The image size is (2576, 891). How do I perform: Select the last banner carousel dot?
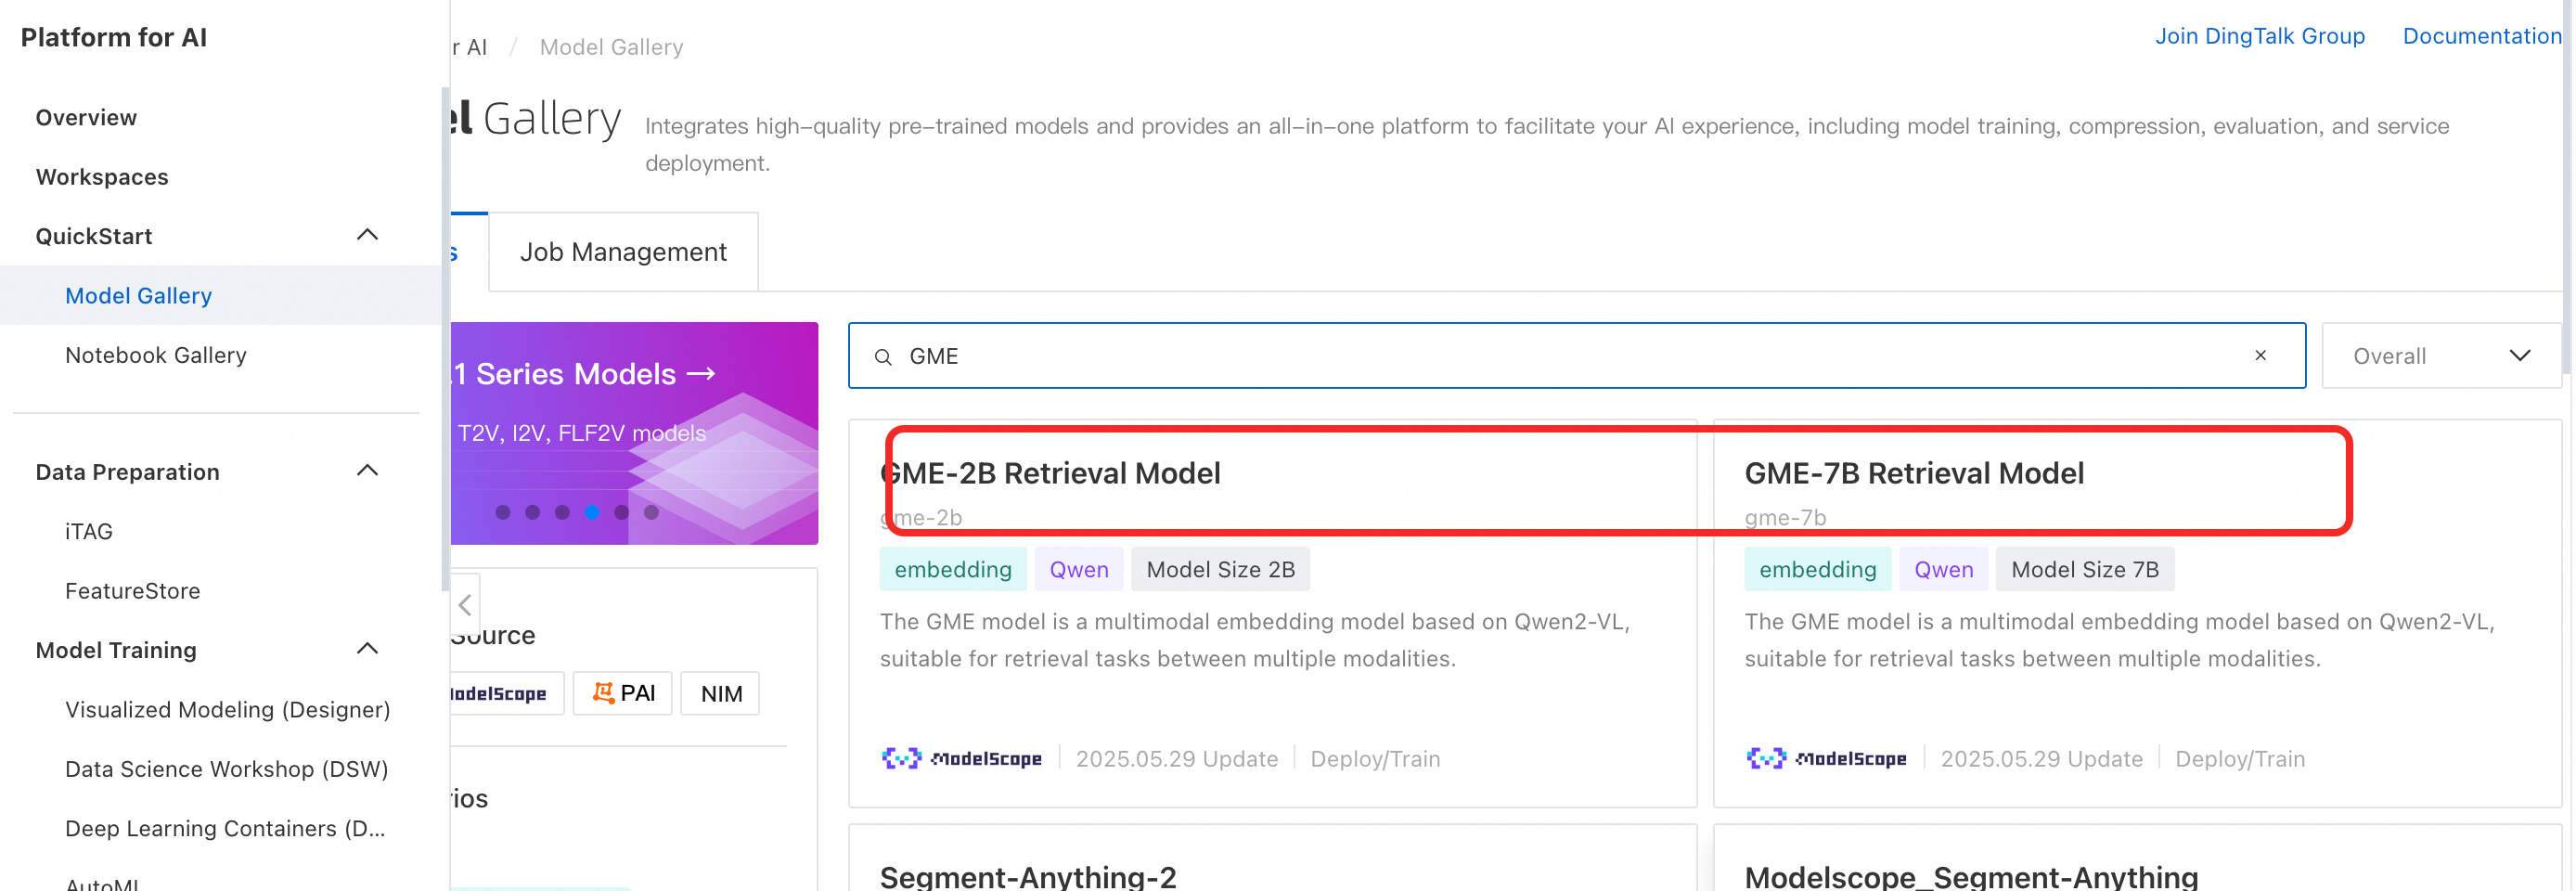click(x=652, y=513)
